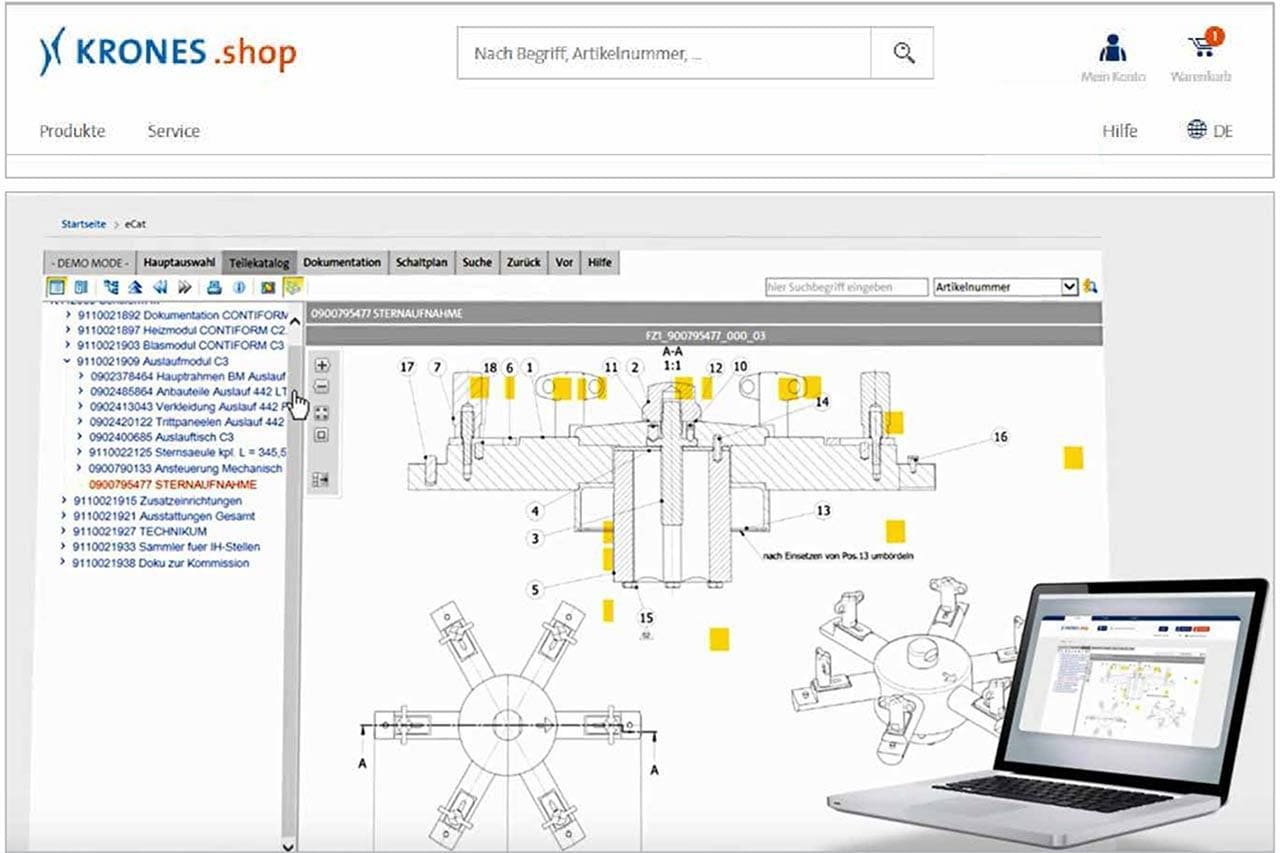1280x853 pixels.
Task: Click the picture icon in eCat toolbar
Action: tap(268, 287)
